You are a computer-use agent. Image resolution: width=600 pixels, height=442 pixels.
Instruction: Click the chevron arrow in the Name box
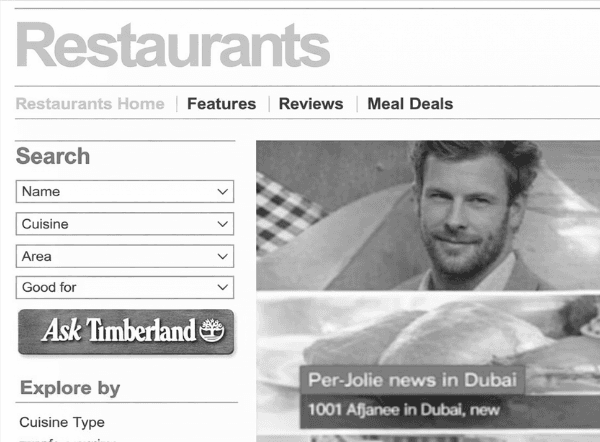pyautogui.click(x=222, y=191)
